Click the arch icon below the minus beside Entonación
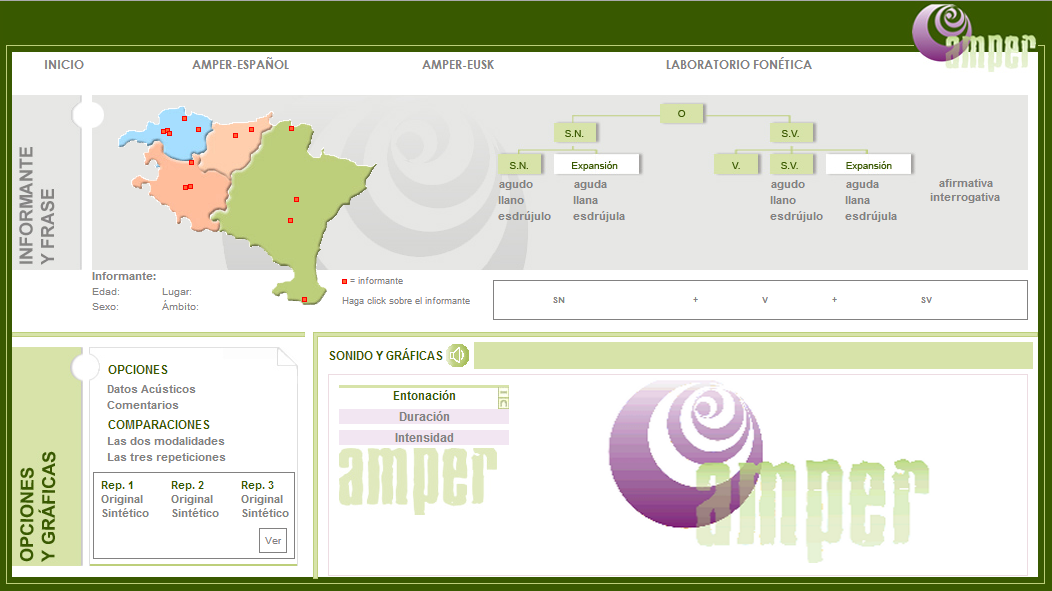 (x=503, y=403)
